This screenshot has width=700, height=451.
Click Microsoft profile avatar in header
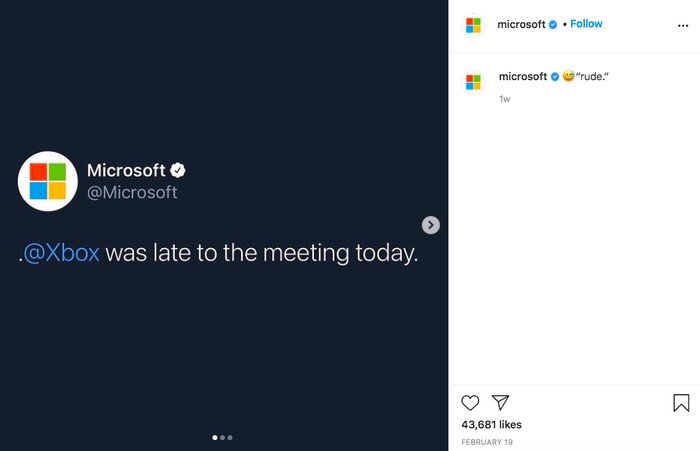pos(473,25)
